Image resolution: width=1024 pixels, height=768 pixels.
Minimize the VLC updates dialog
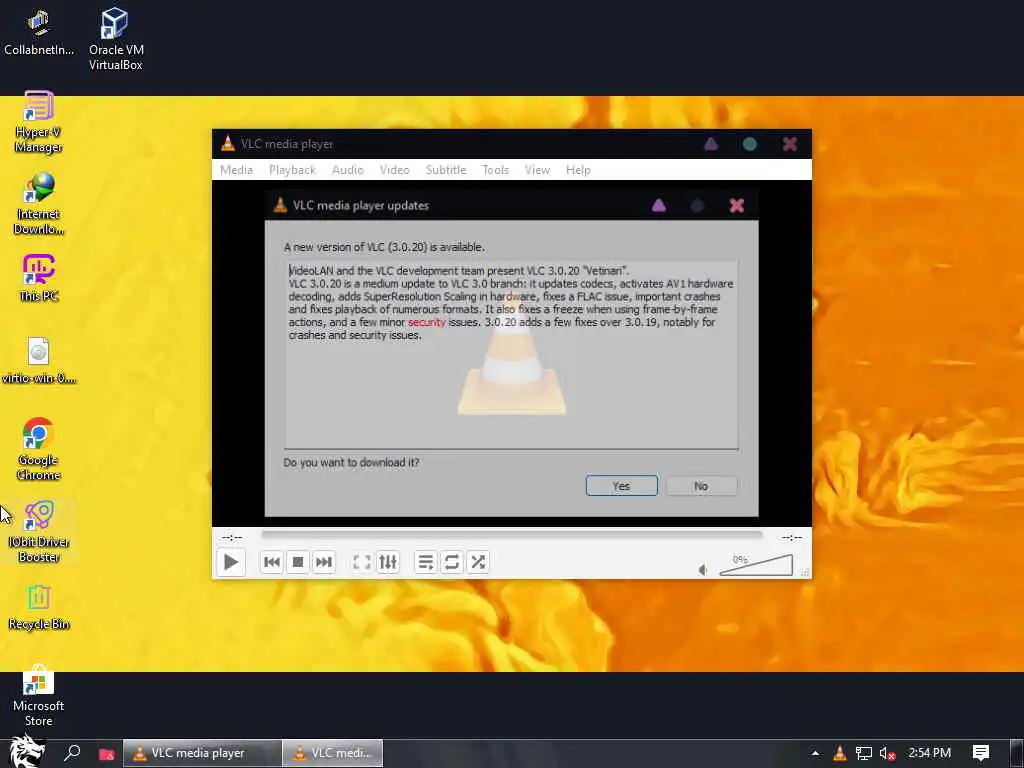[x=658, y=206]
